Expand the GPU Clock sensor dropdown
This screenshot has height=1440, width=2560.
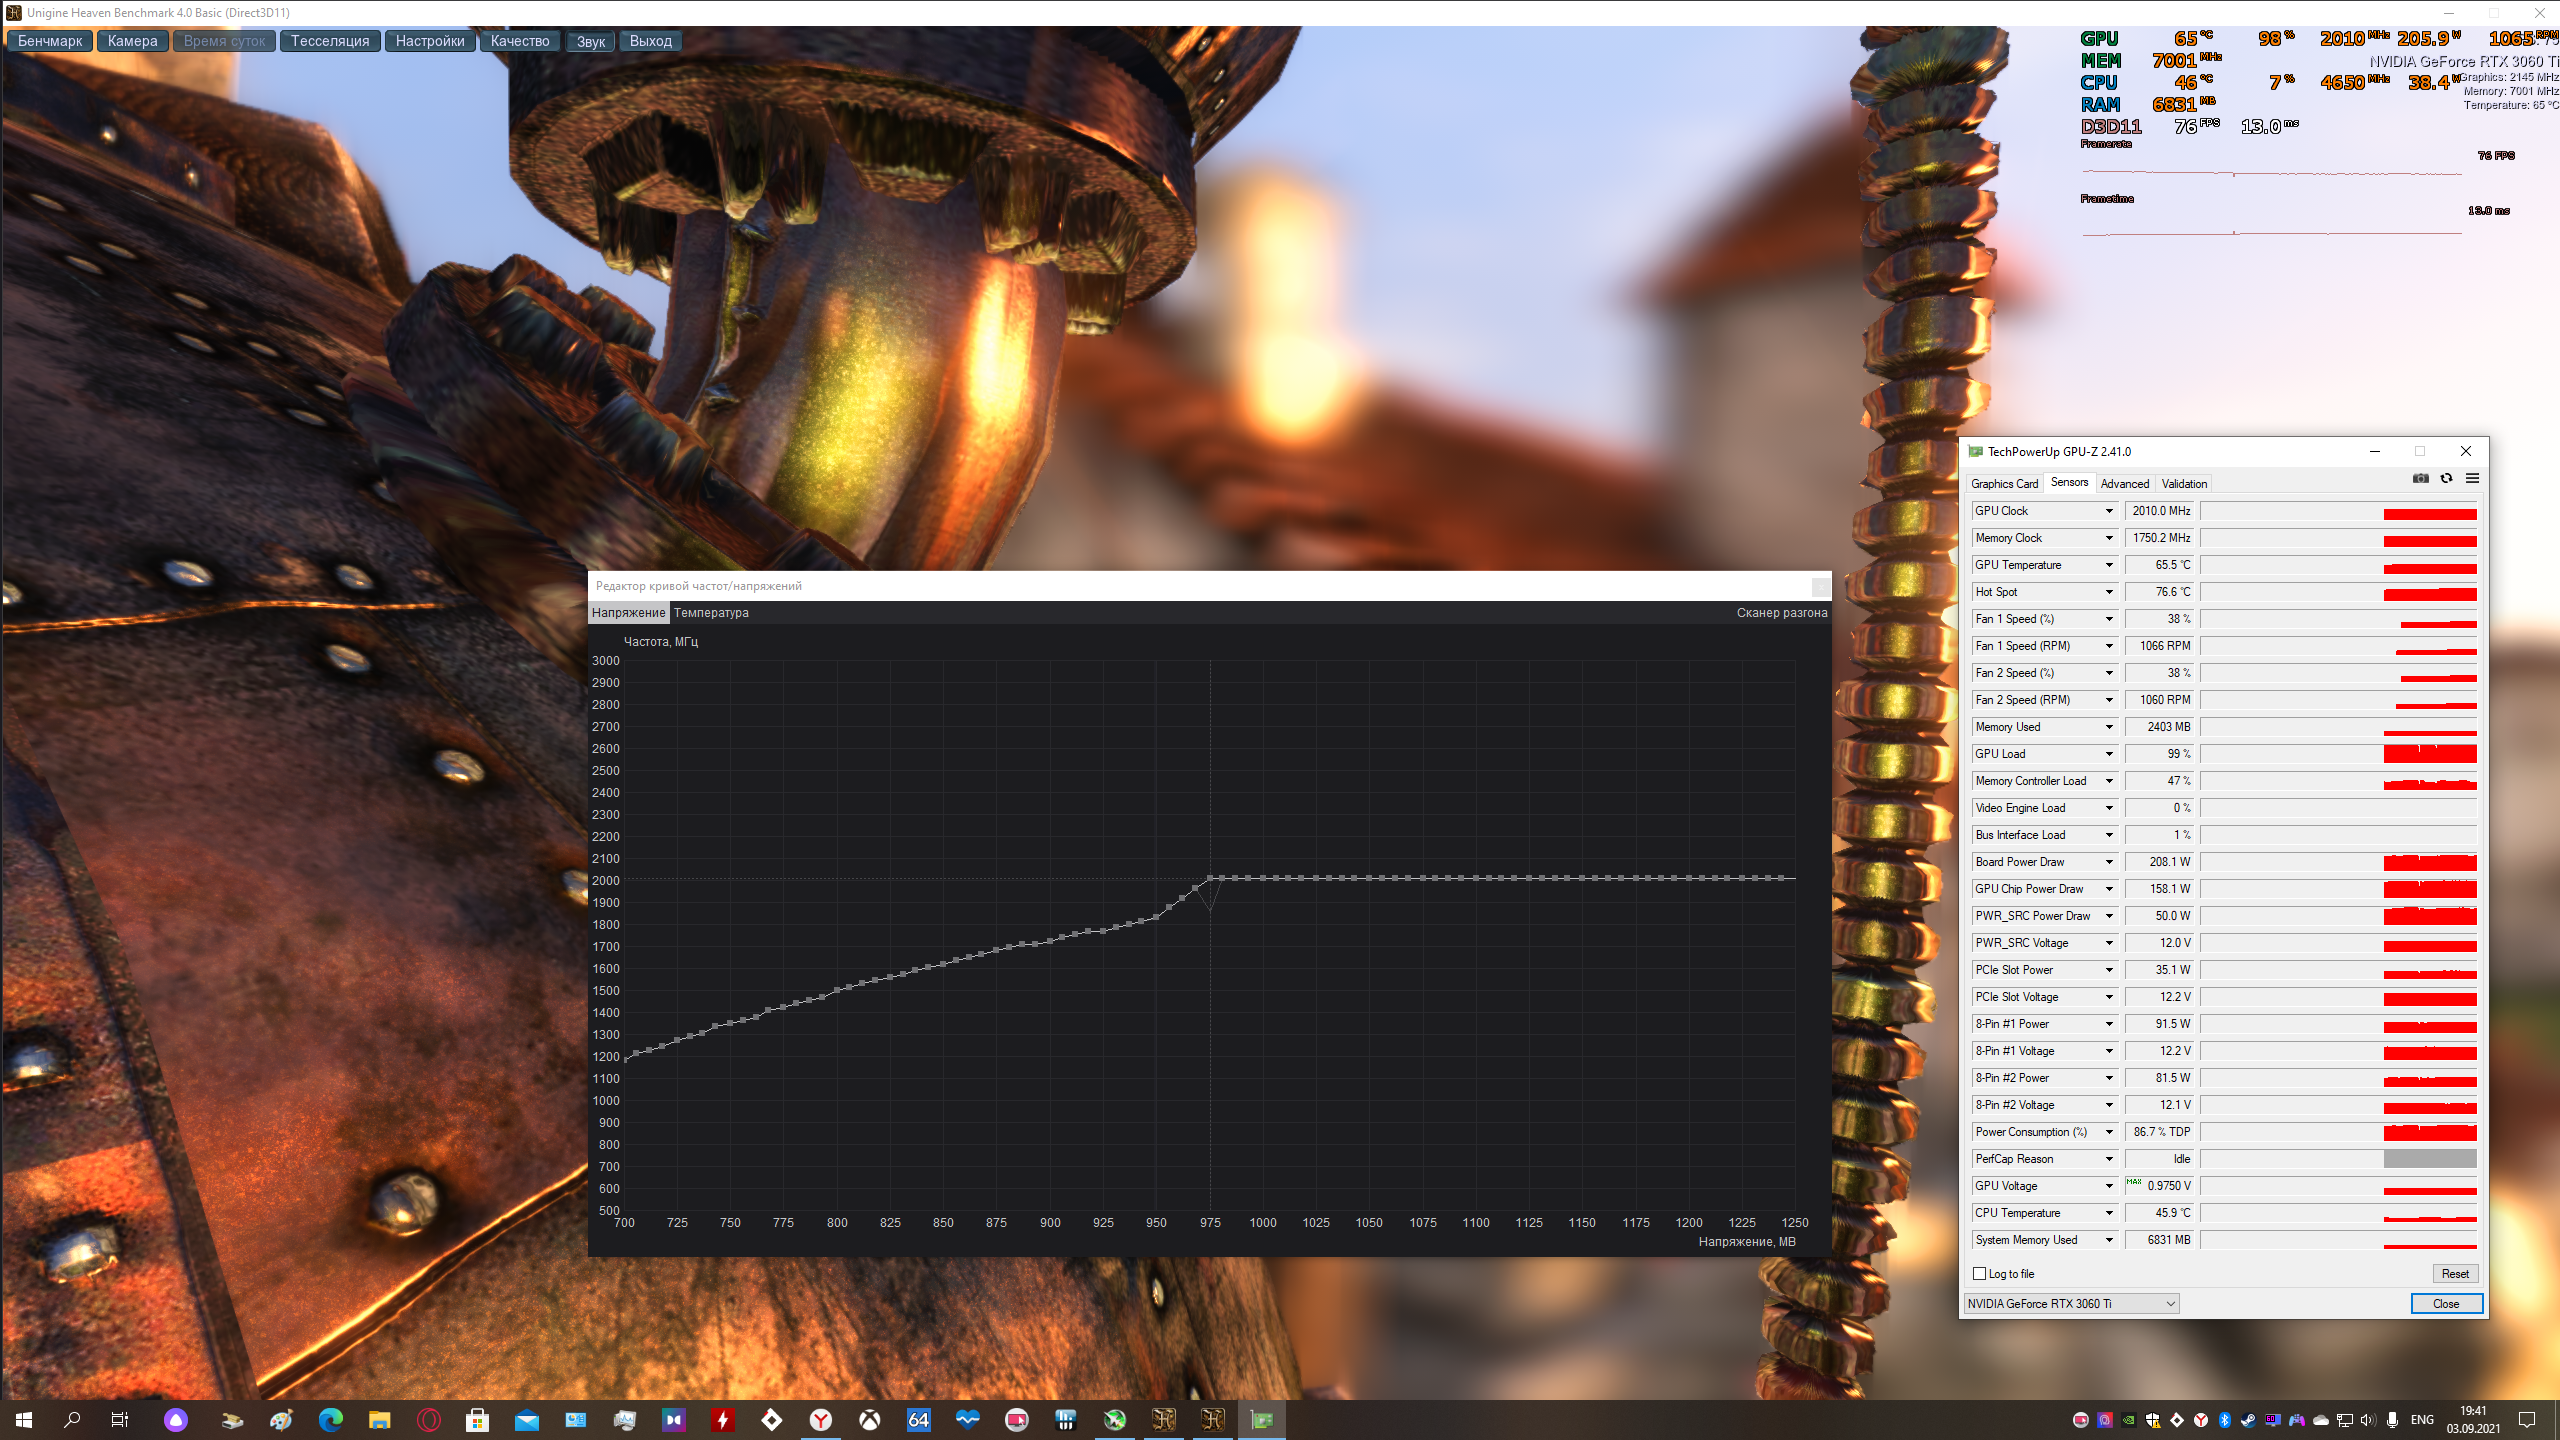(x=2109, y=511)
